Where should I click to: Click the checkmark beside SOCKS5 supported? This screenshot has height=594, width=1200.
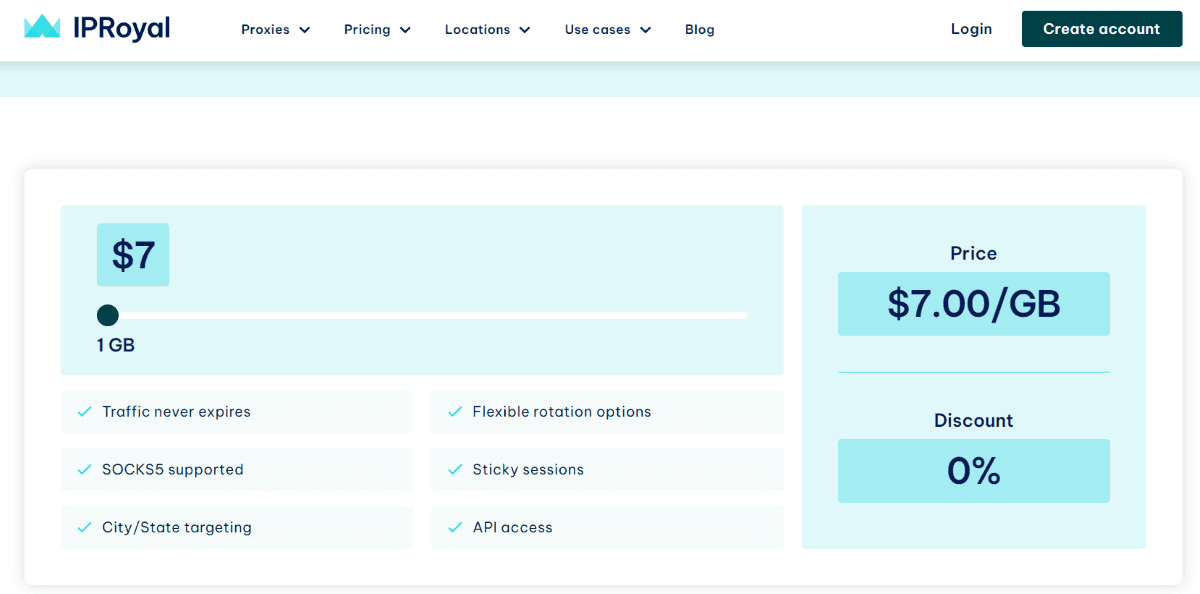[x=85, y=470]
